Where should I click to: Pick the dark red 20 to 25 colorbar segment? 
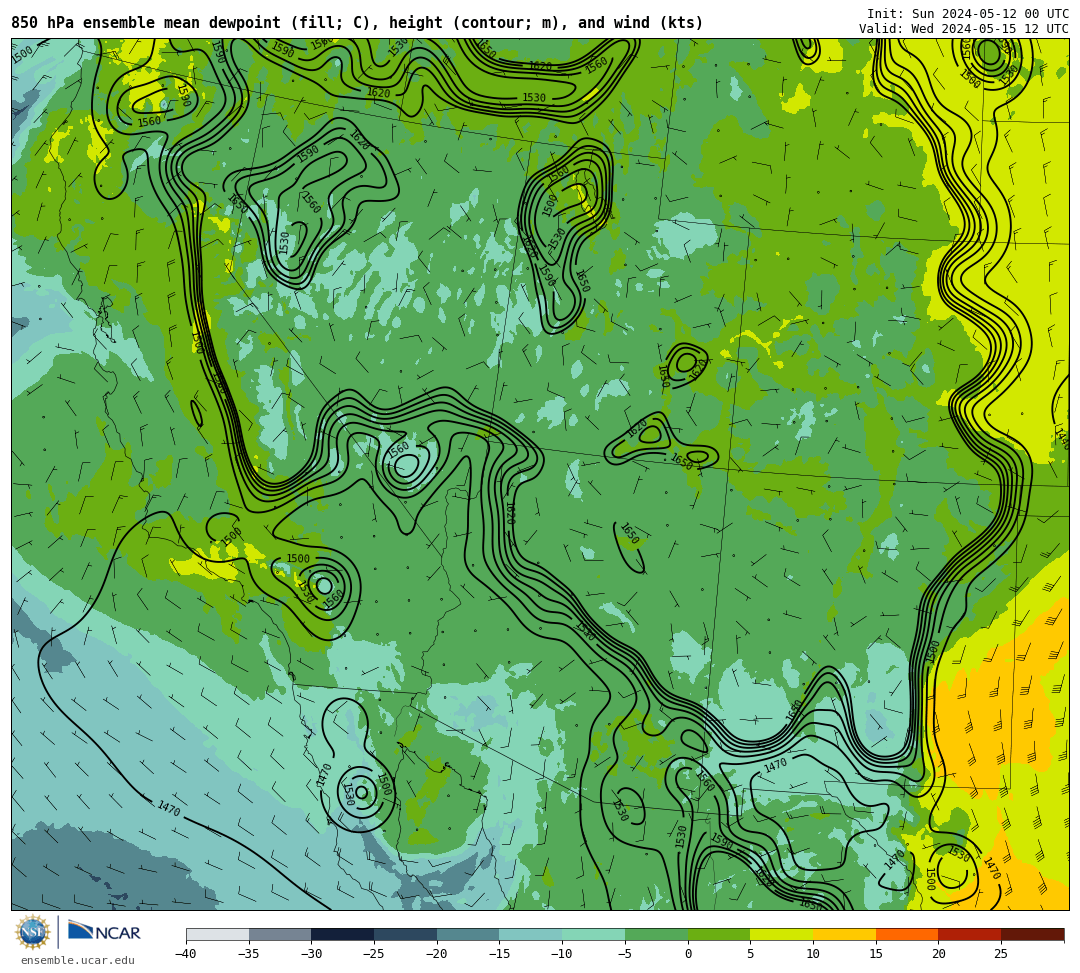pyautogui.click(x=970, y=934)
